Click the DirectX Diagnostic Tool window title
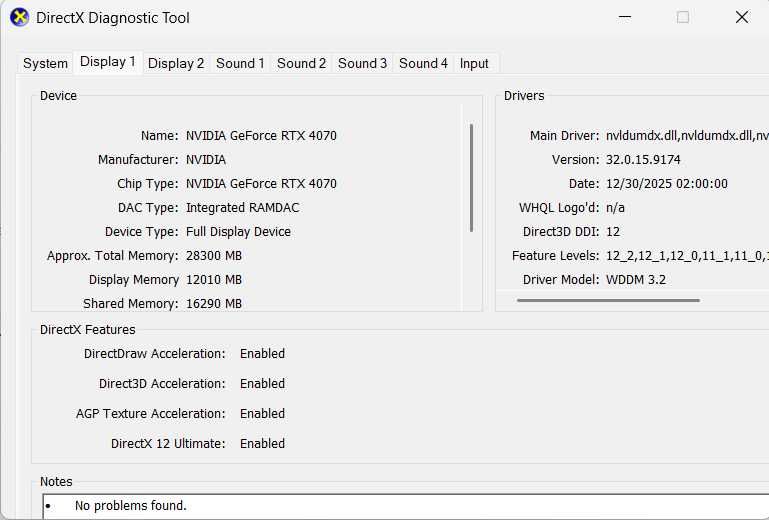The width and height of the screenshot is (769, 520). [113, 18]
